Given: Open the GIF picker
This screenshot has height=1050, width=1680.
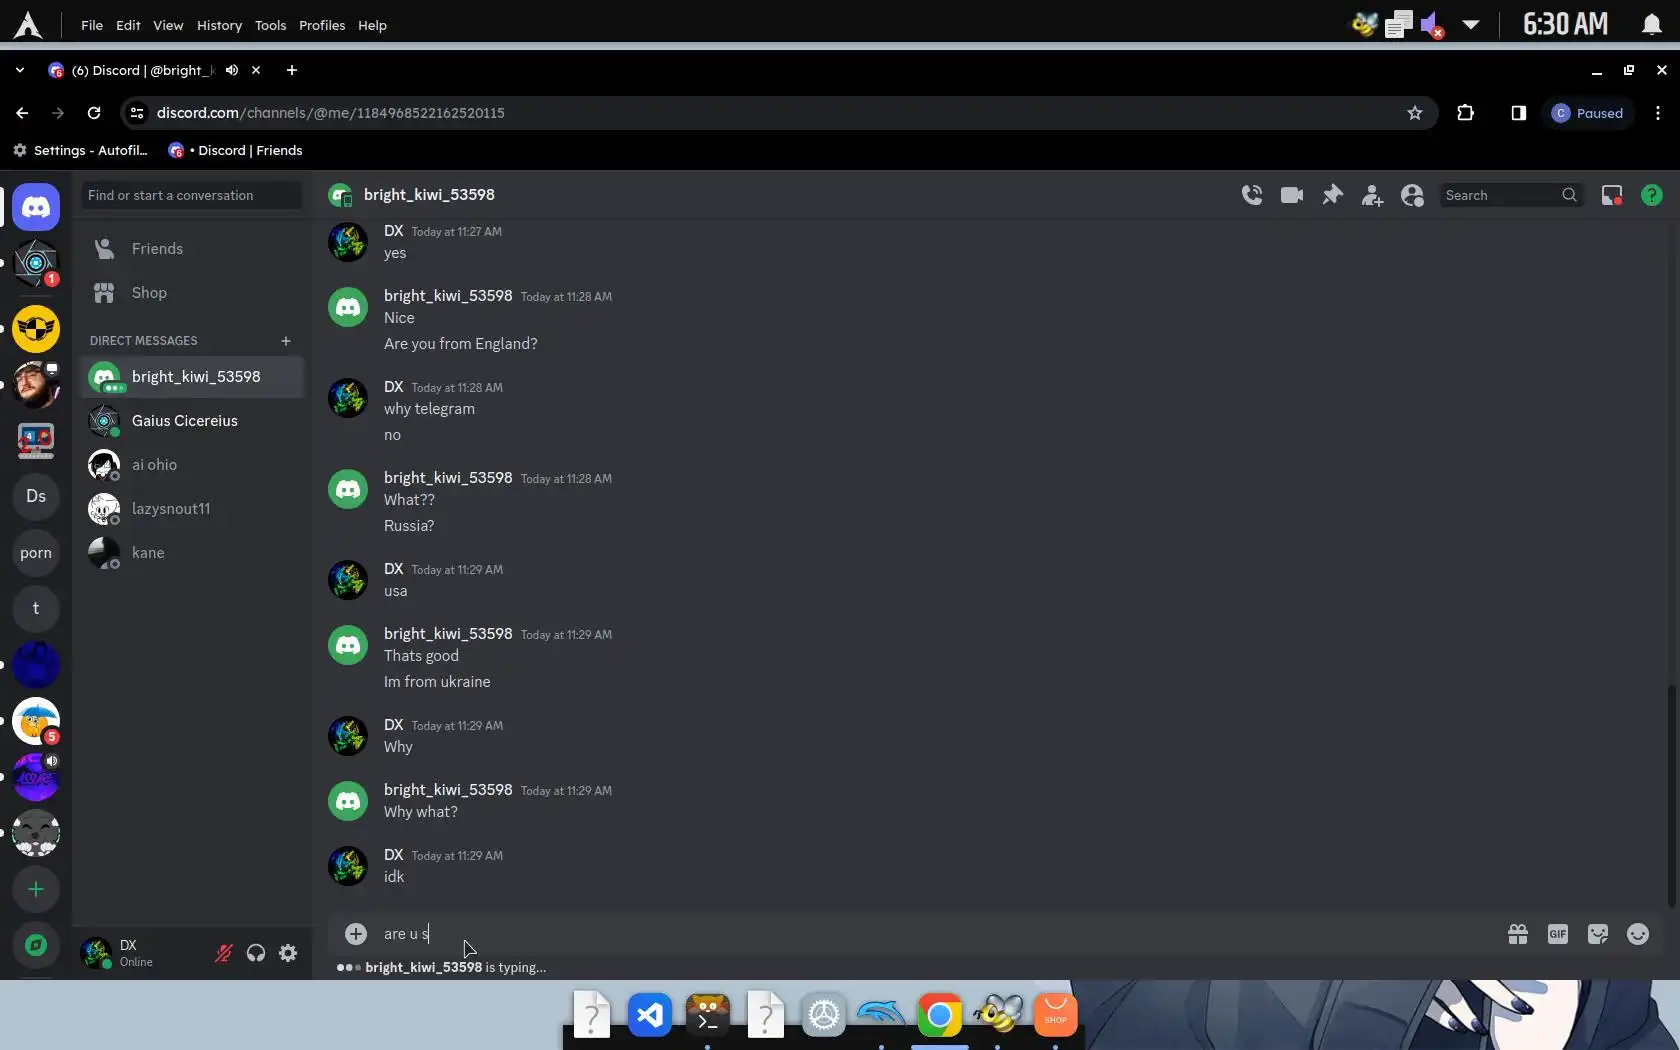Looking at the screenshot, I should 1558,934.
